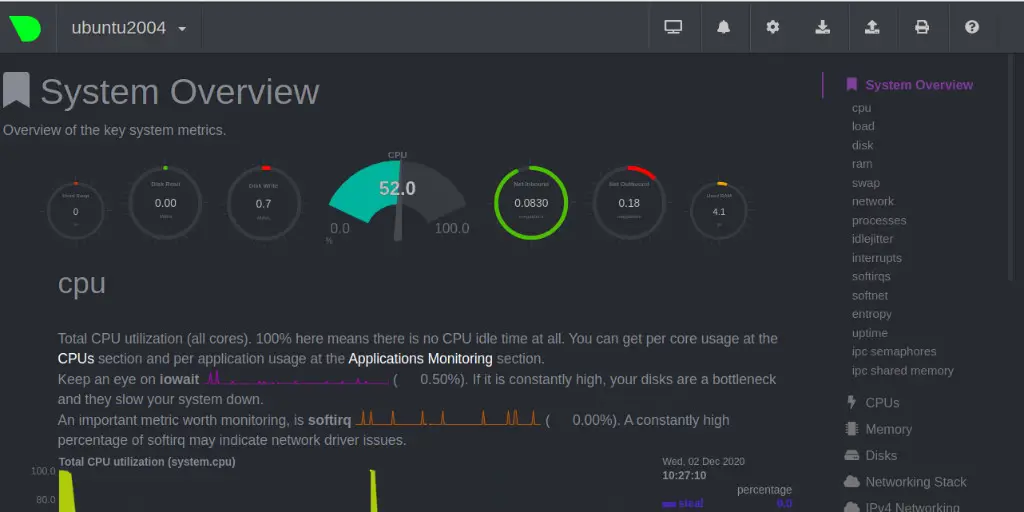Open the monitor icon in the toolbar
This screenshot has height=512, width=1024.
coord(673,27)
